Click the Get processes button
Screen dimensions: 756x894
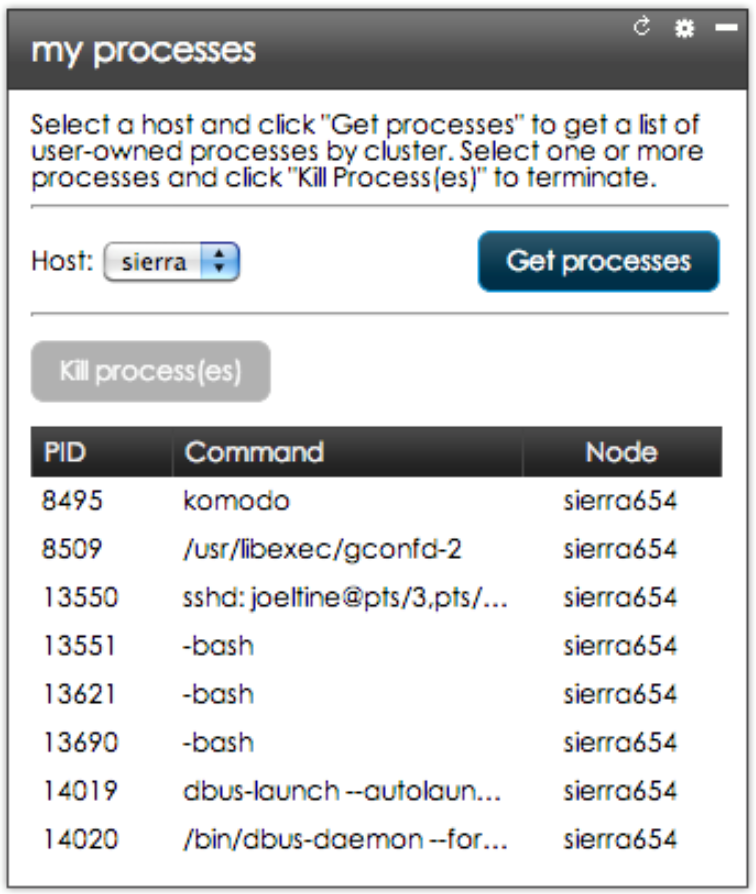[598, 262]
